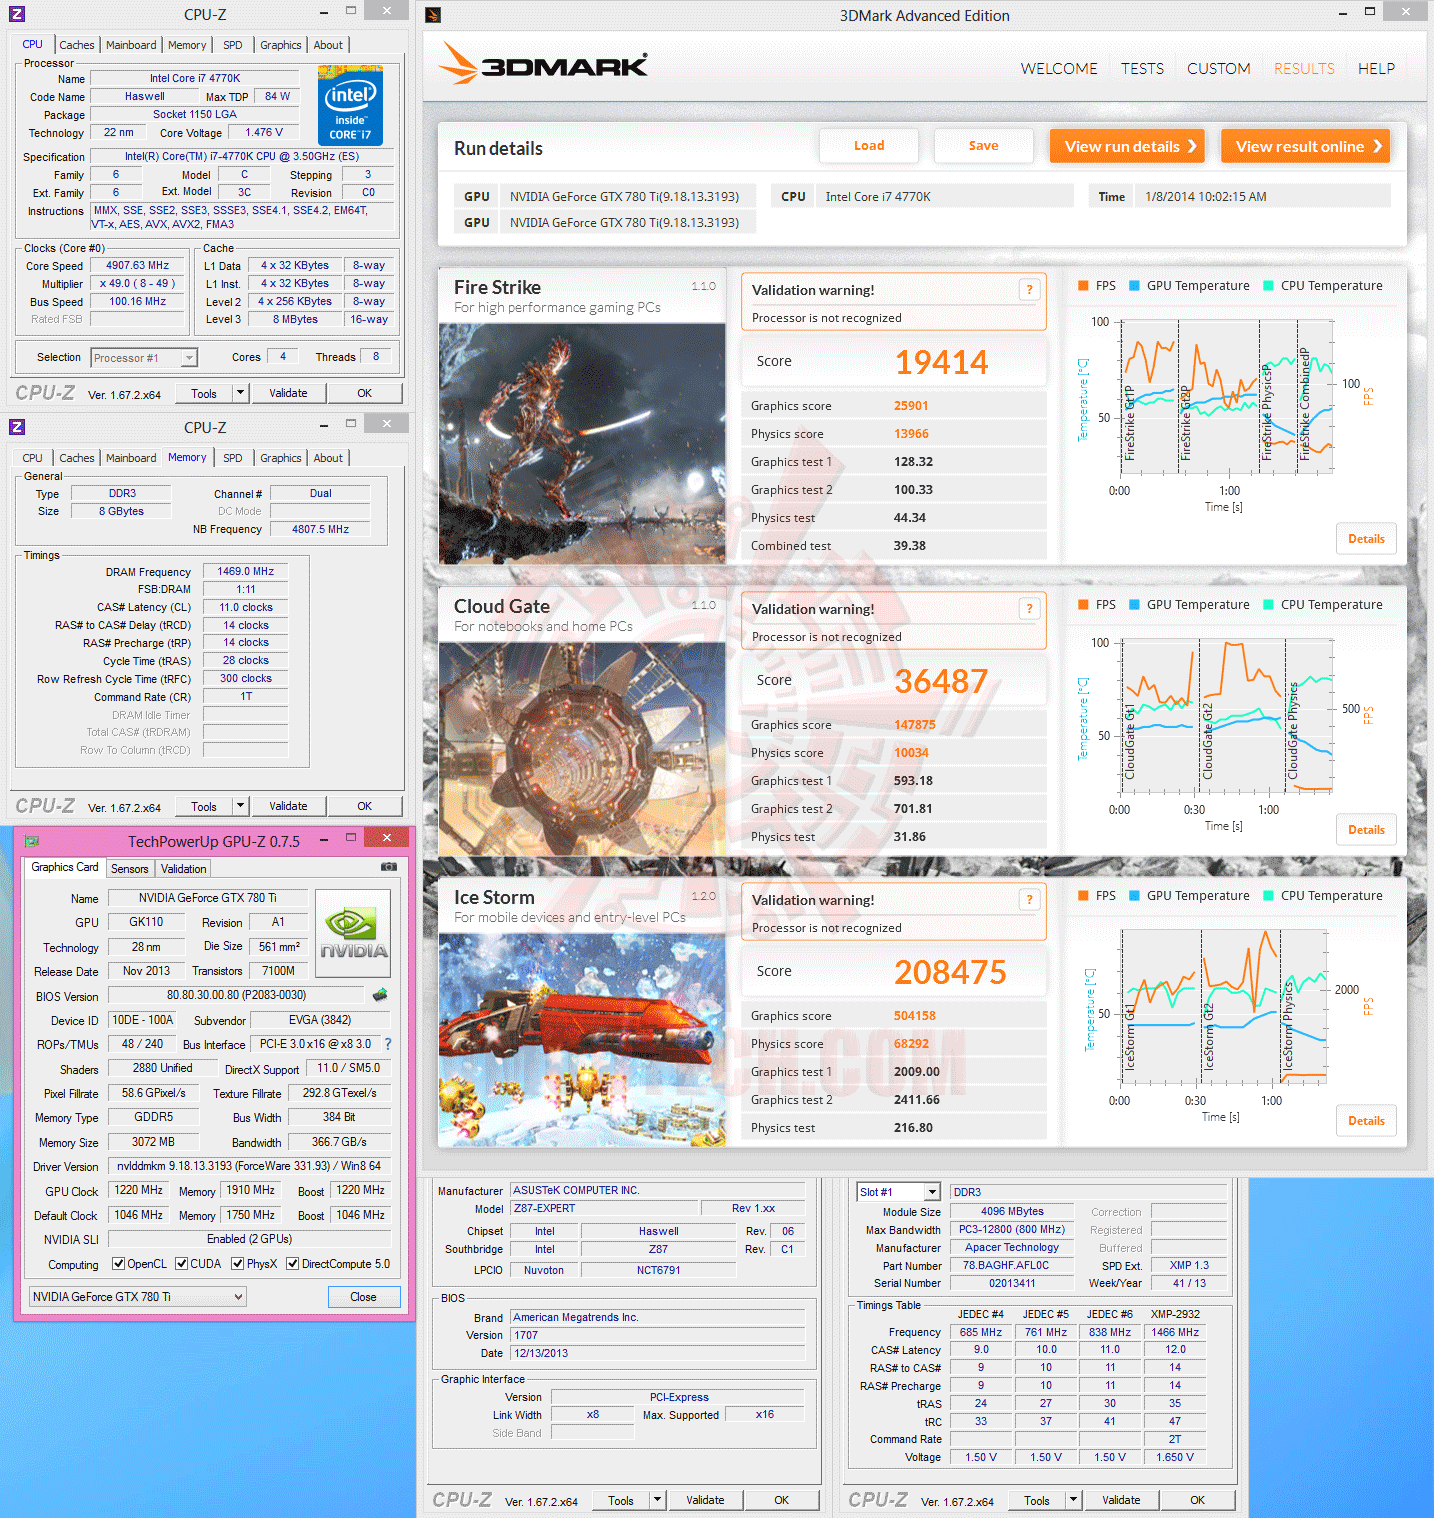1434x1518 pixels.
Task: Click the Ice Storm score value 208475
Action: (x=950, y=972)
